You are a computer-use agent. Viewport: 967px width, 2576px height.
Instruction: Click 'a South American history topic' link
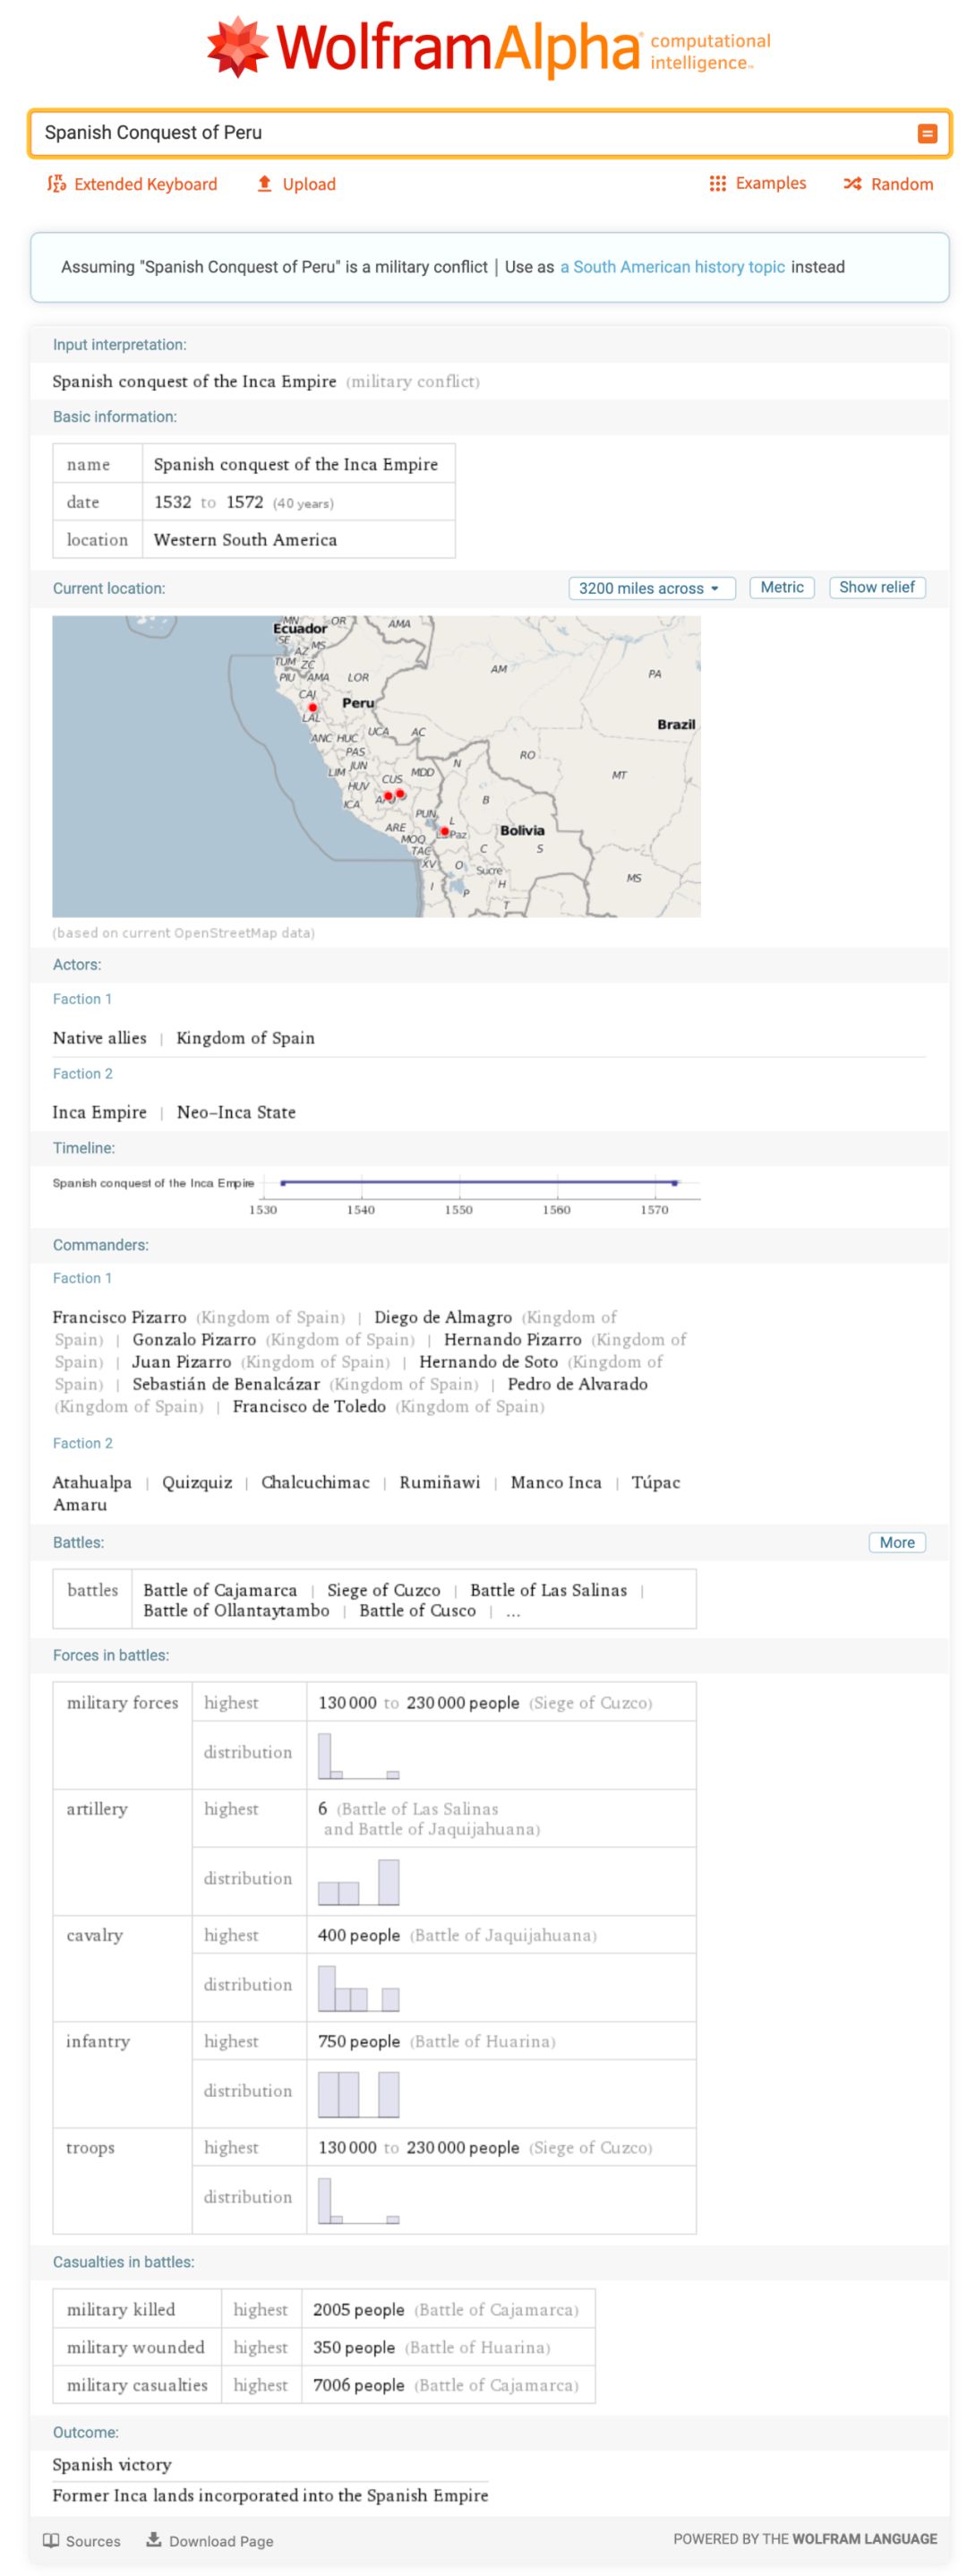[x=672, y=267]
